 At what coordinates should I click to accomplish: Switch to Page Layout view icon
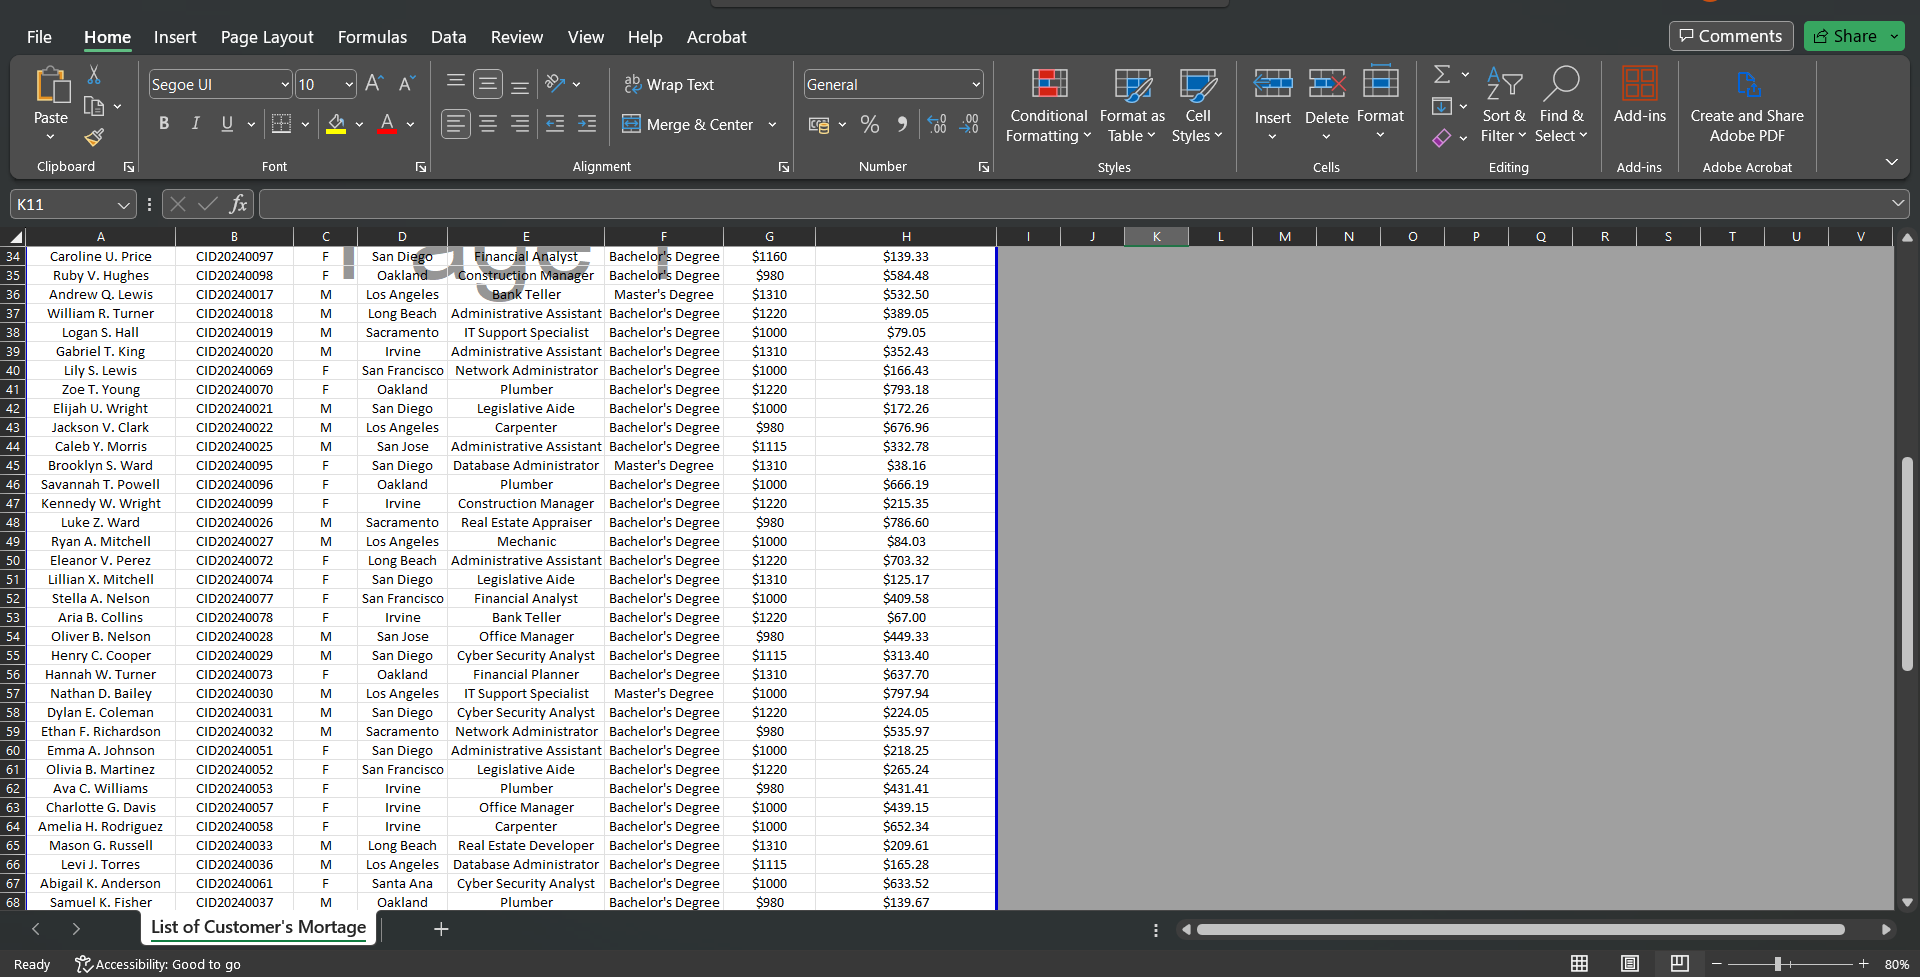1630,963
